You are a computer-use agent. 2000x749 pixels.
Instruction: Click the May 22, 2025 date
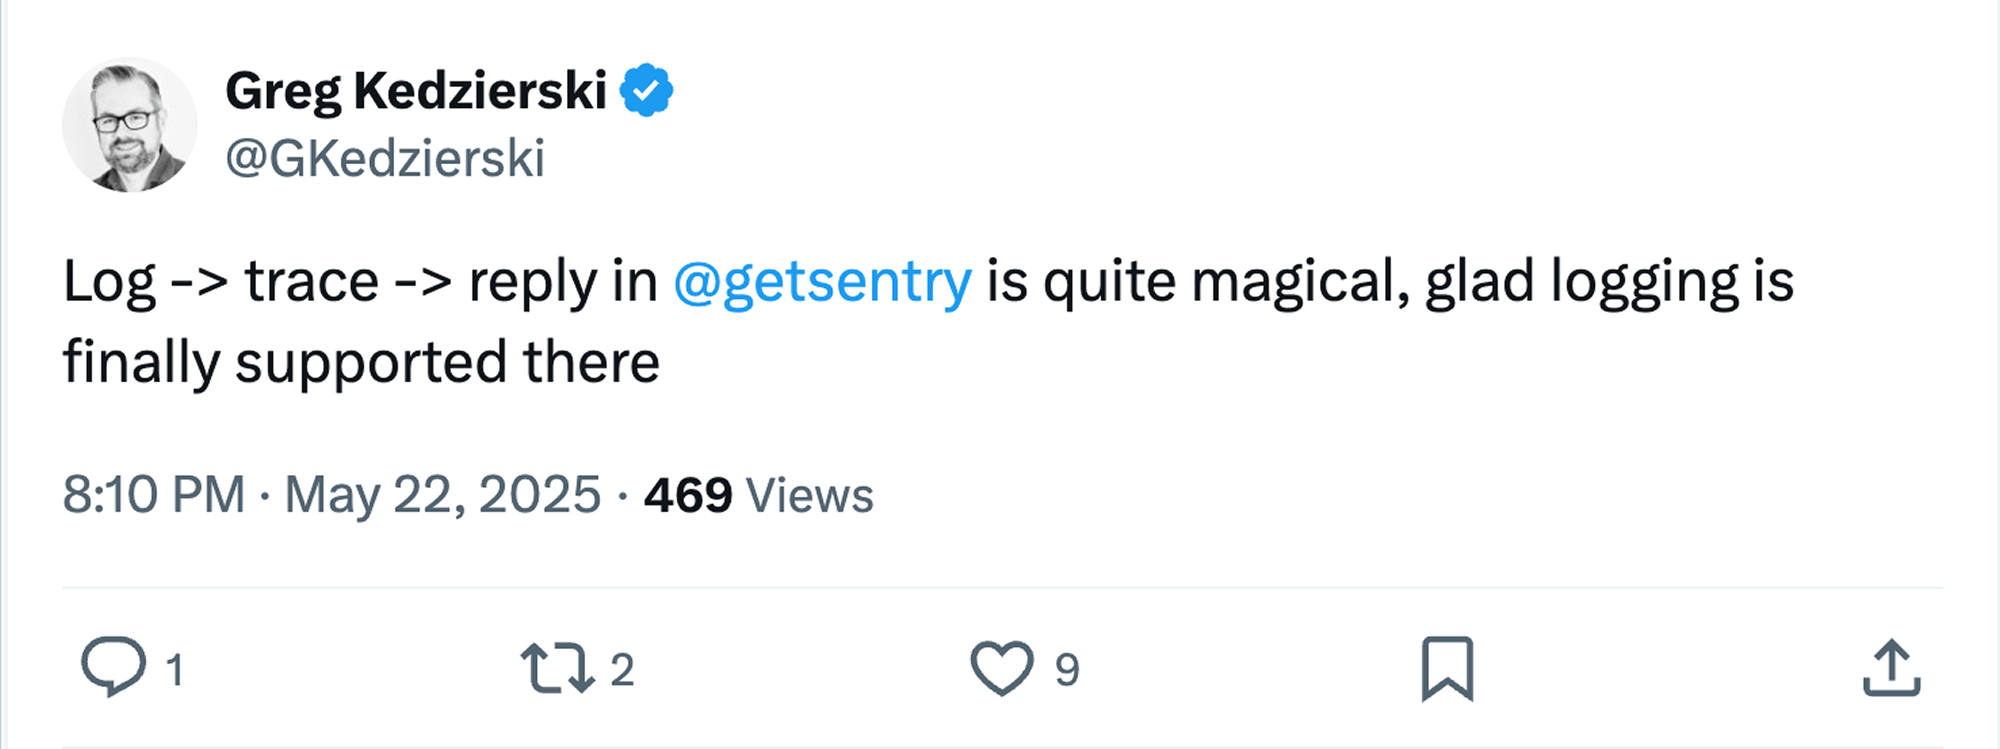pos(442,494)
